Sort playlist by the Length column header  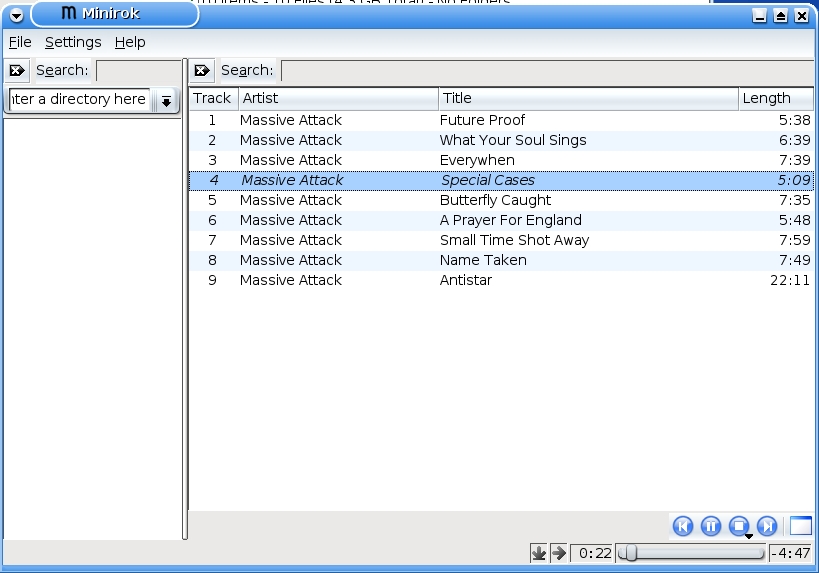(775, 98)
